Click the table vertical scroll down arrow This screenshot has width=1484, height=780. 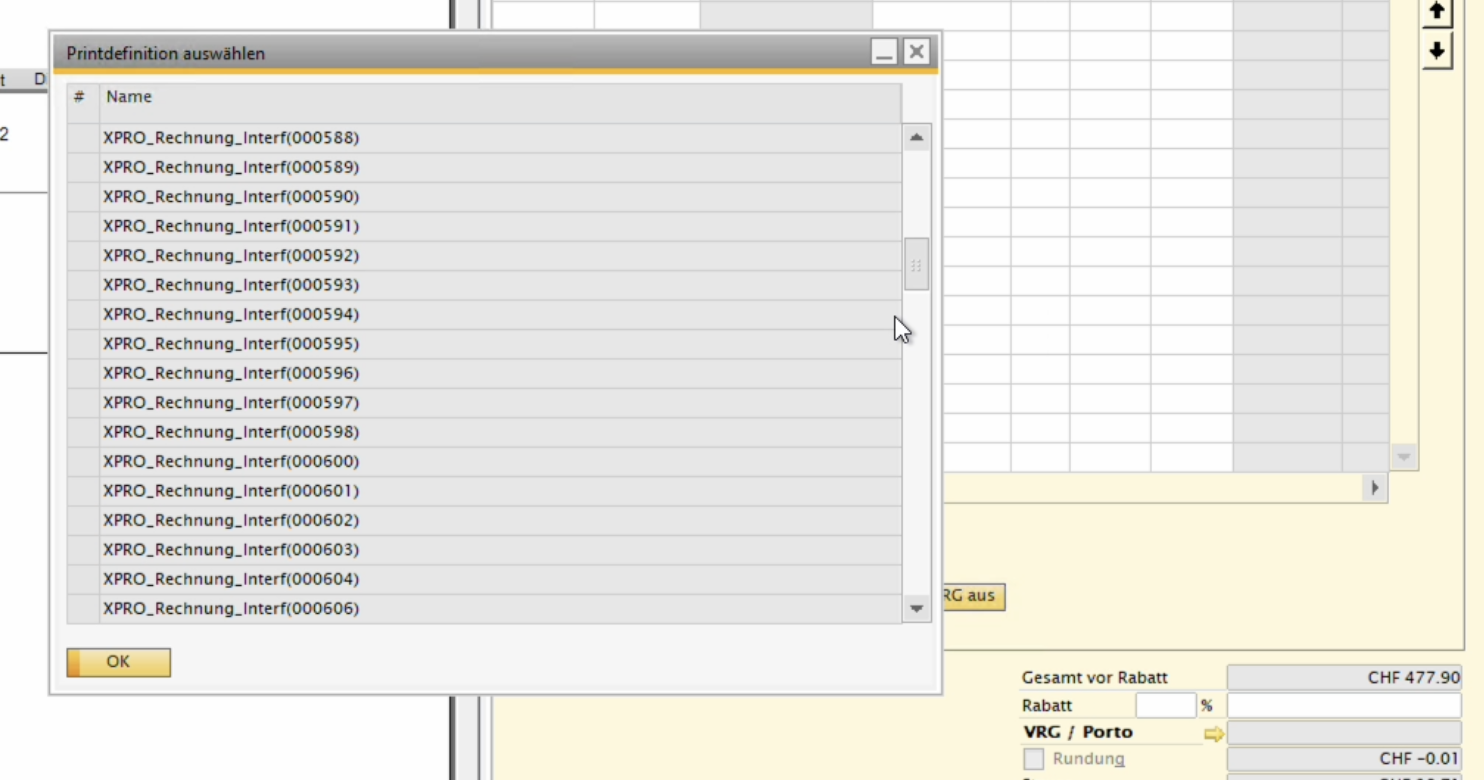[1403, 457]
